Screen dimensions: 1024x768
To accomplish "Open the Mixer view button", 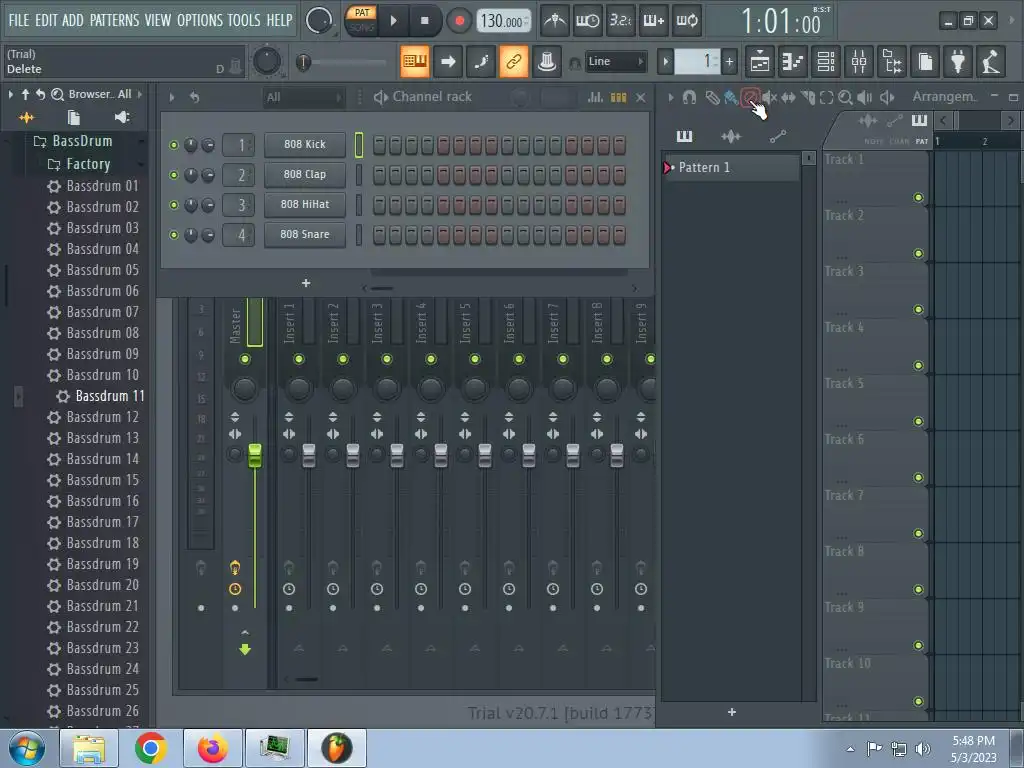I will point(859,62).
